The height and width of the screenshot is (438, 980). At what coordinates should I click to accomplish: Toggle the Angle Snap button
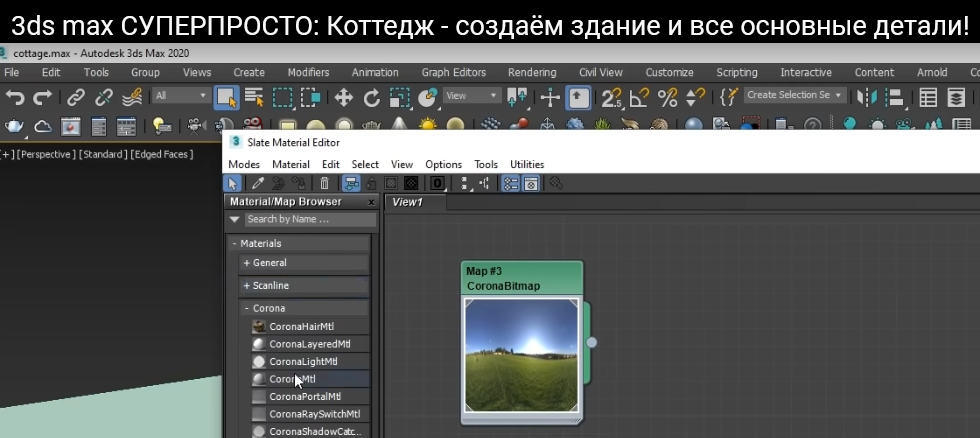pyautogui.click(x=639, y=97)
